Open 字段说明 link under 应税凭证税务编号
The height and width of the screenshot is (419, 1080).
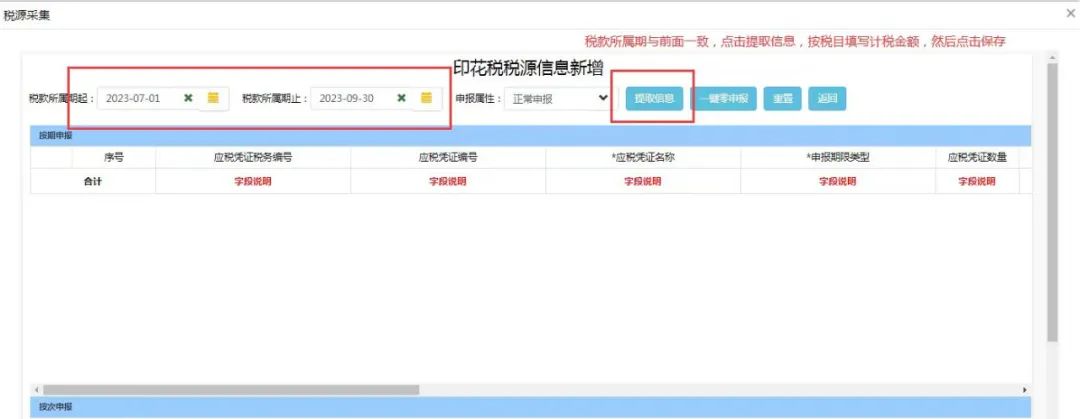[x=253, y=181]
